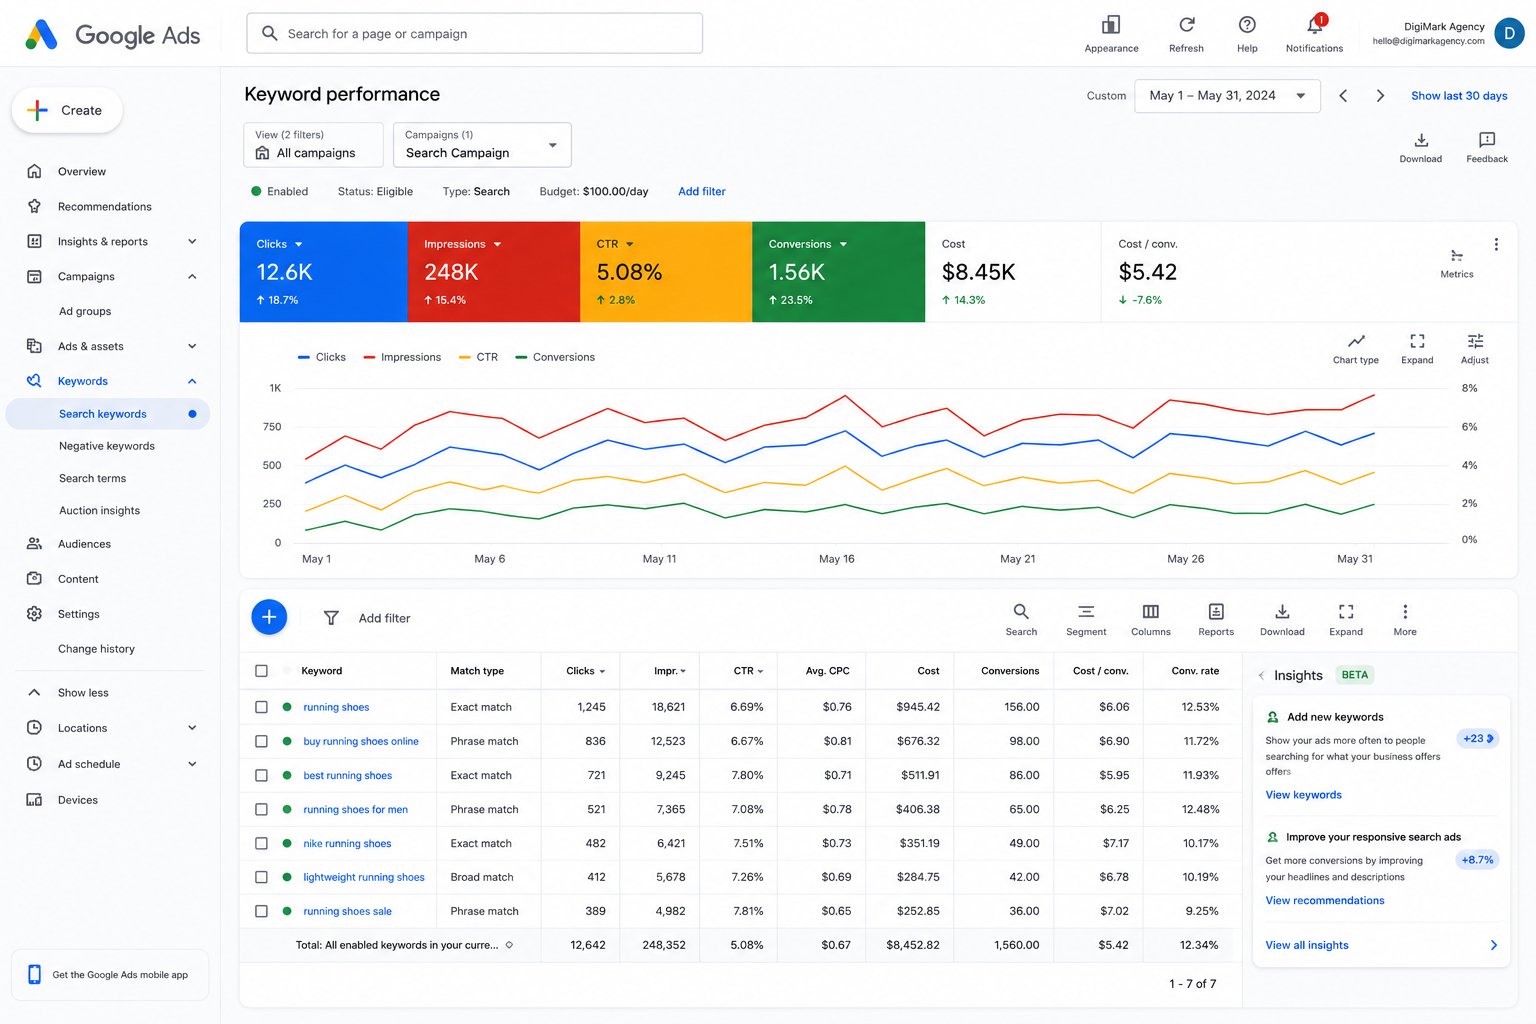Click Add filter link beside Budget

coord(702,191)
